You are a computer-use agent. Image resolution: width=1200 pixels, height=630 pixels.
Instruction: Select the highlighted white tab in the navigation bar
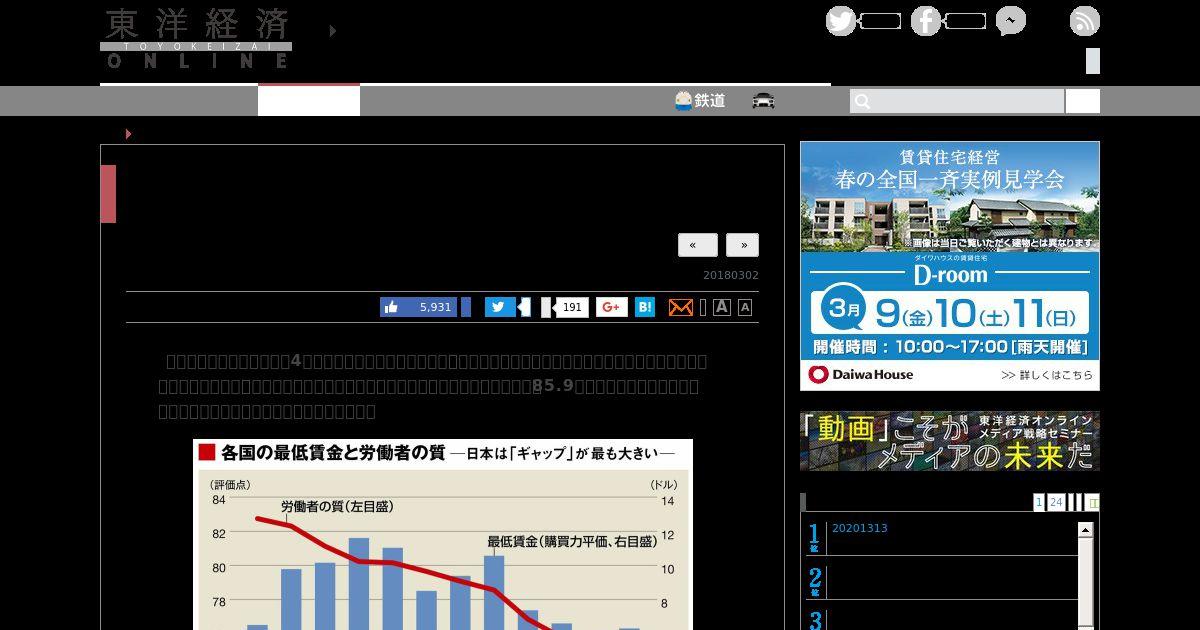click(309, 100)
